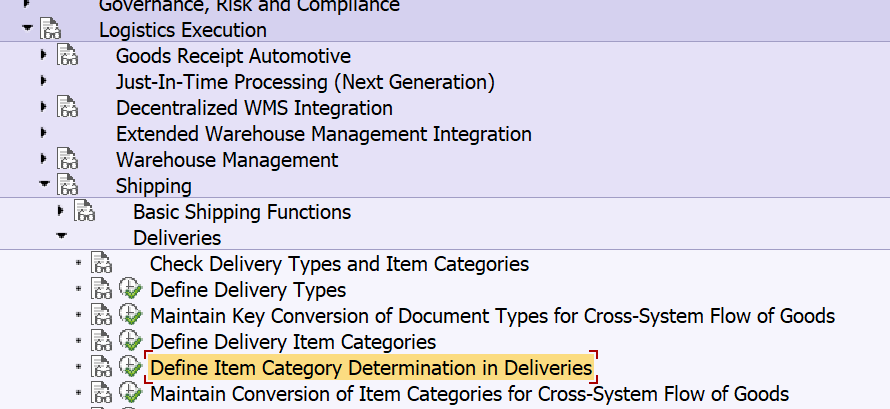Execute Define Delivery Item Categories activity icon
Image resolution: width=890 pixels, height=409 pixels.
130,342
